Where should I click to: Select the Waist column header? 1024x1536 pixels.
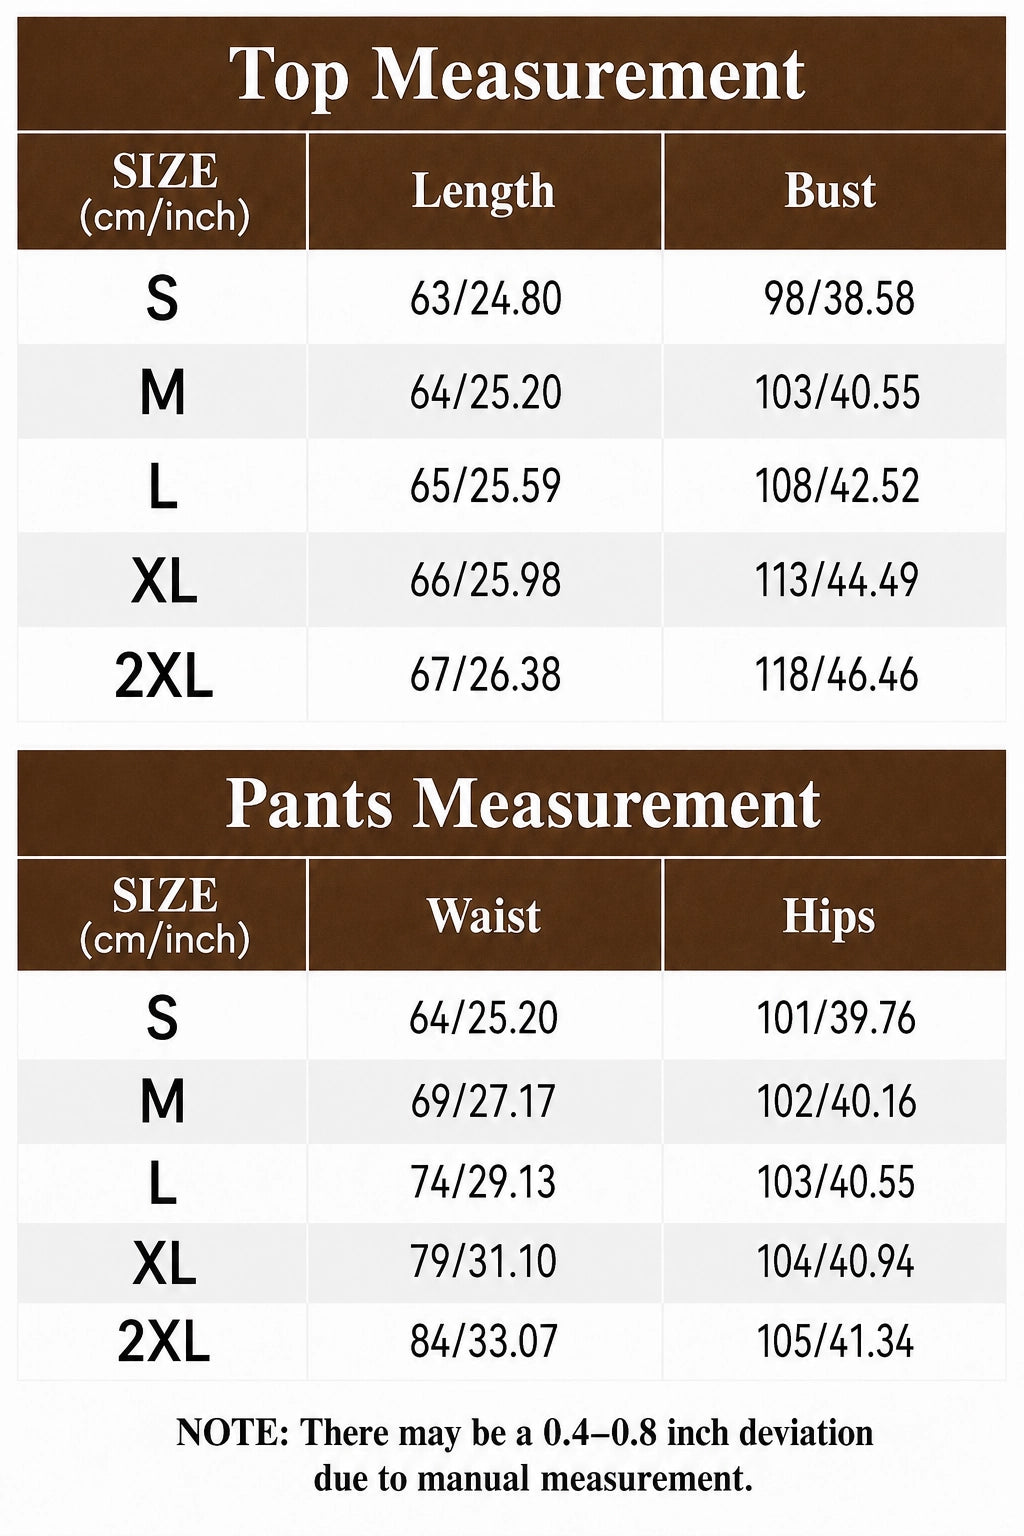(x=484, y=915)
